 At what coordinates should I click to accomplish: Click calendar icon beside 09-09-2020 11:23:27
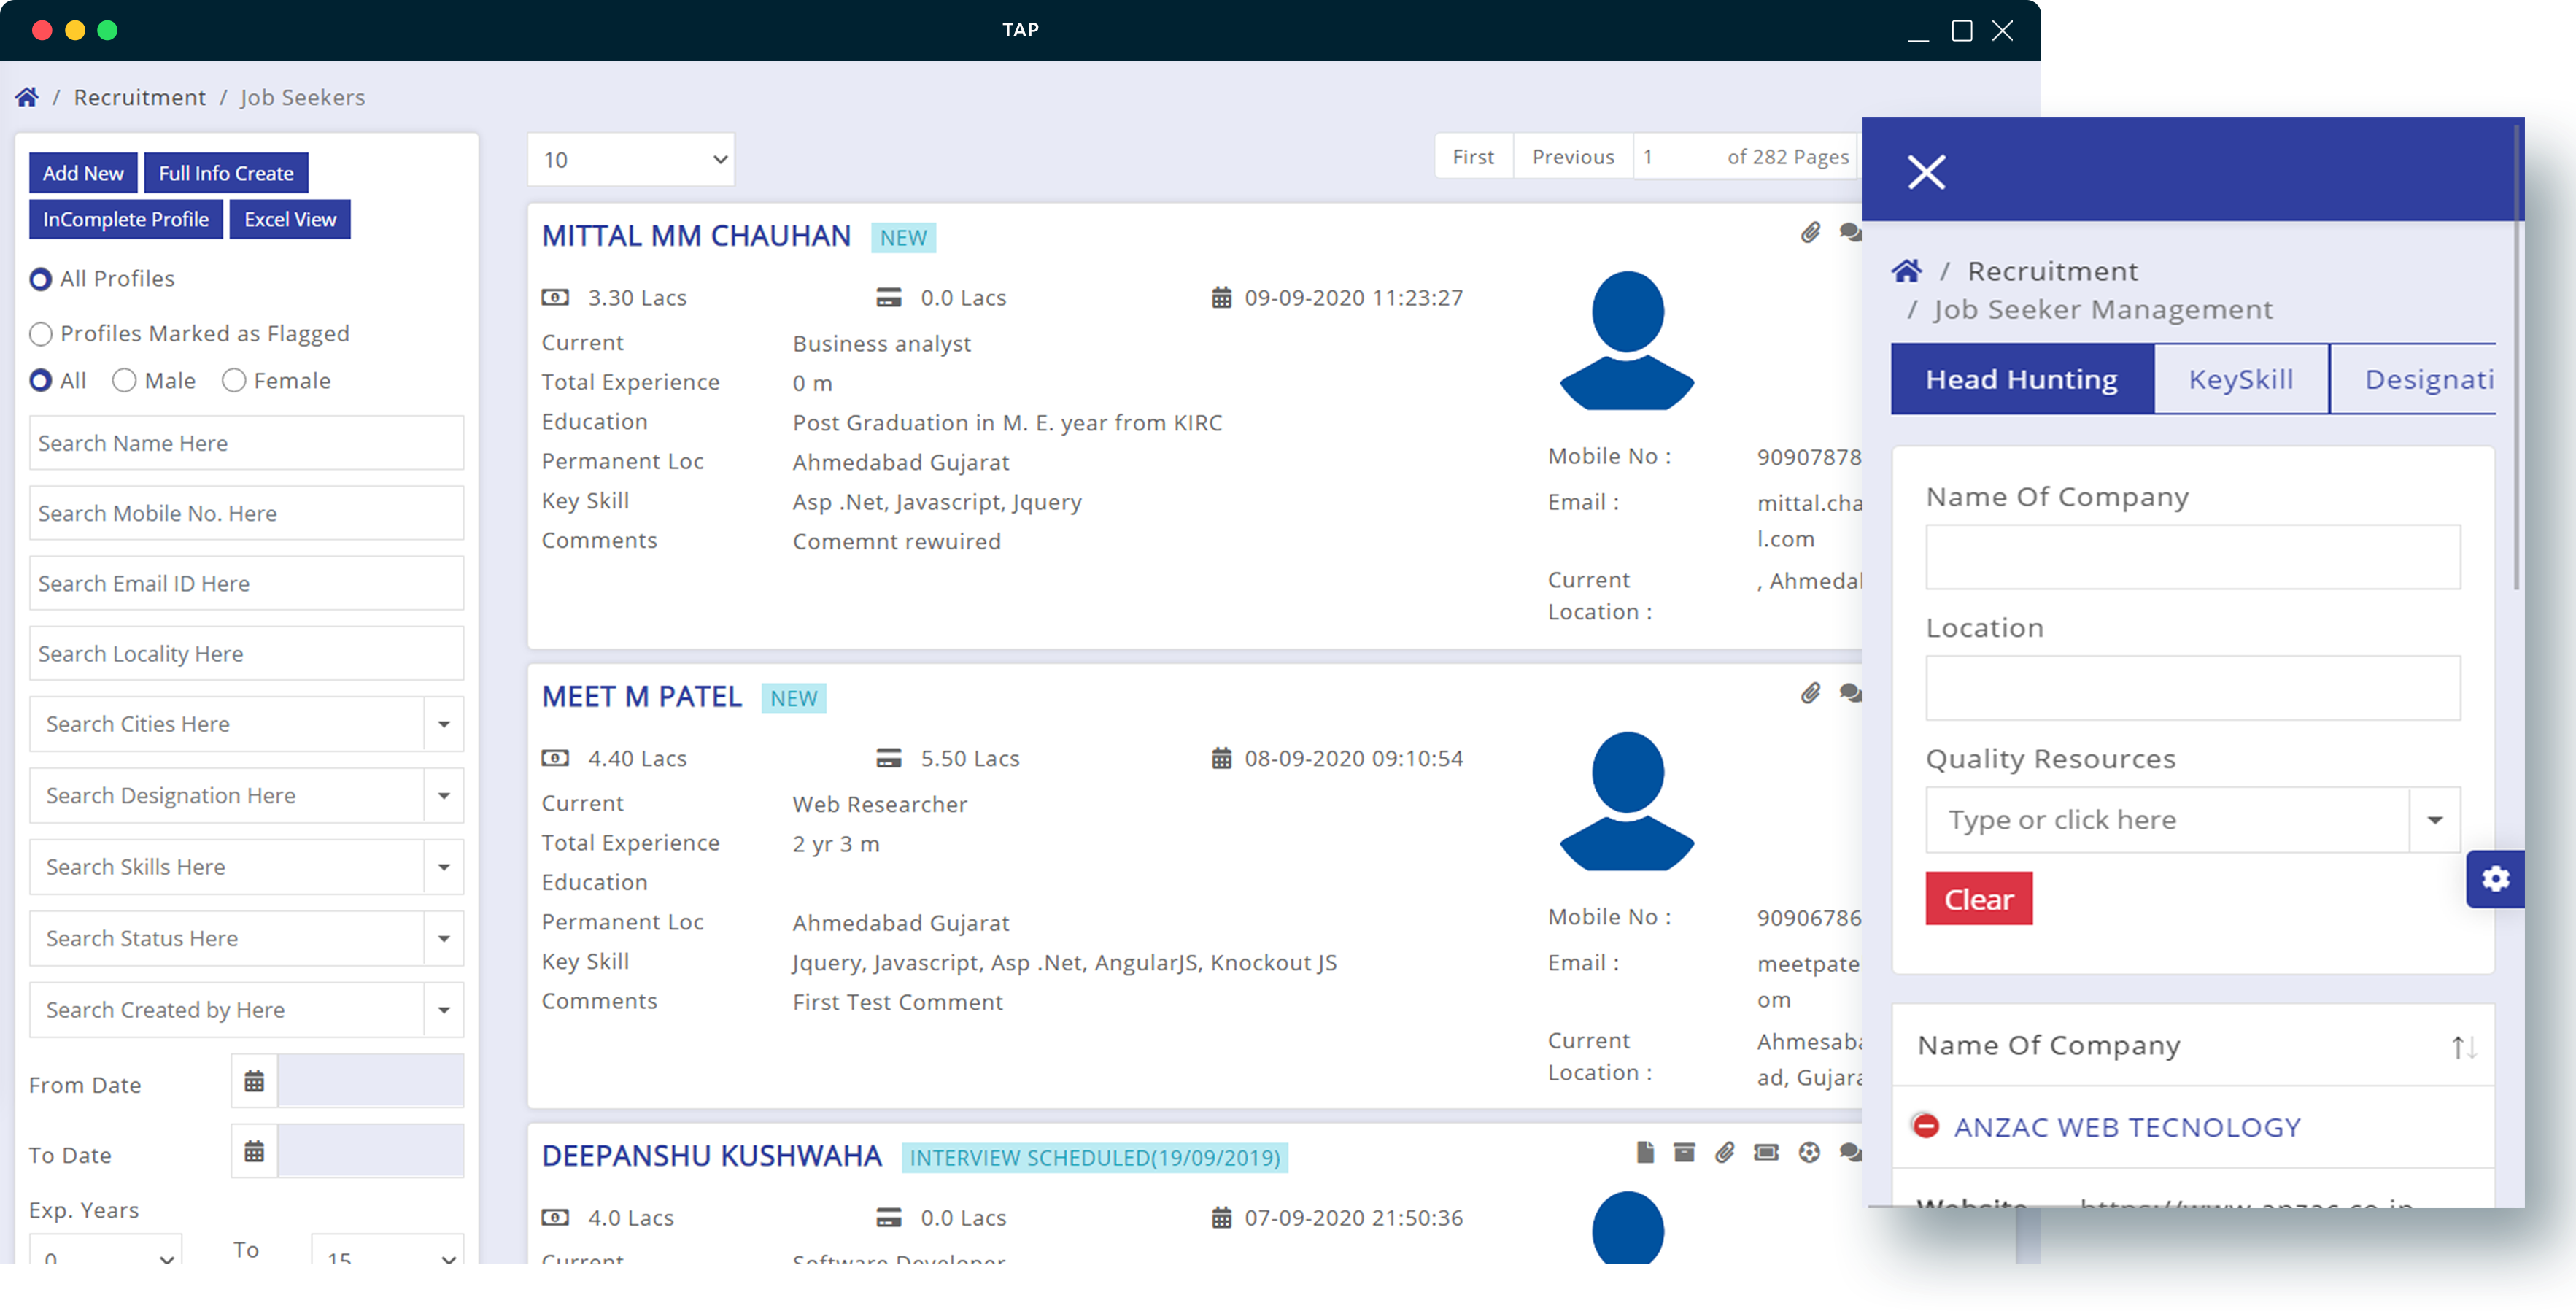(1221, 297)
